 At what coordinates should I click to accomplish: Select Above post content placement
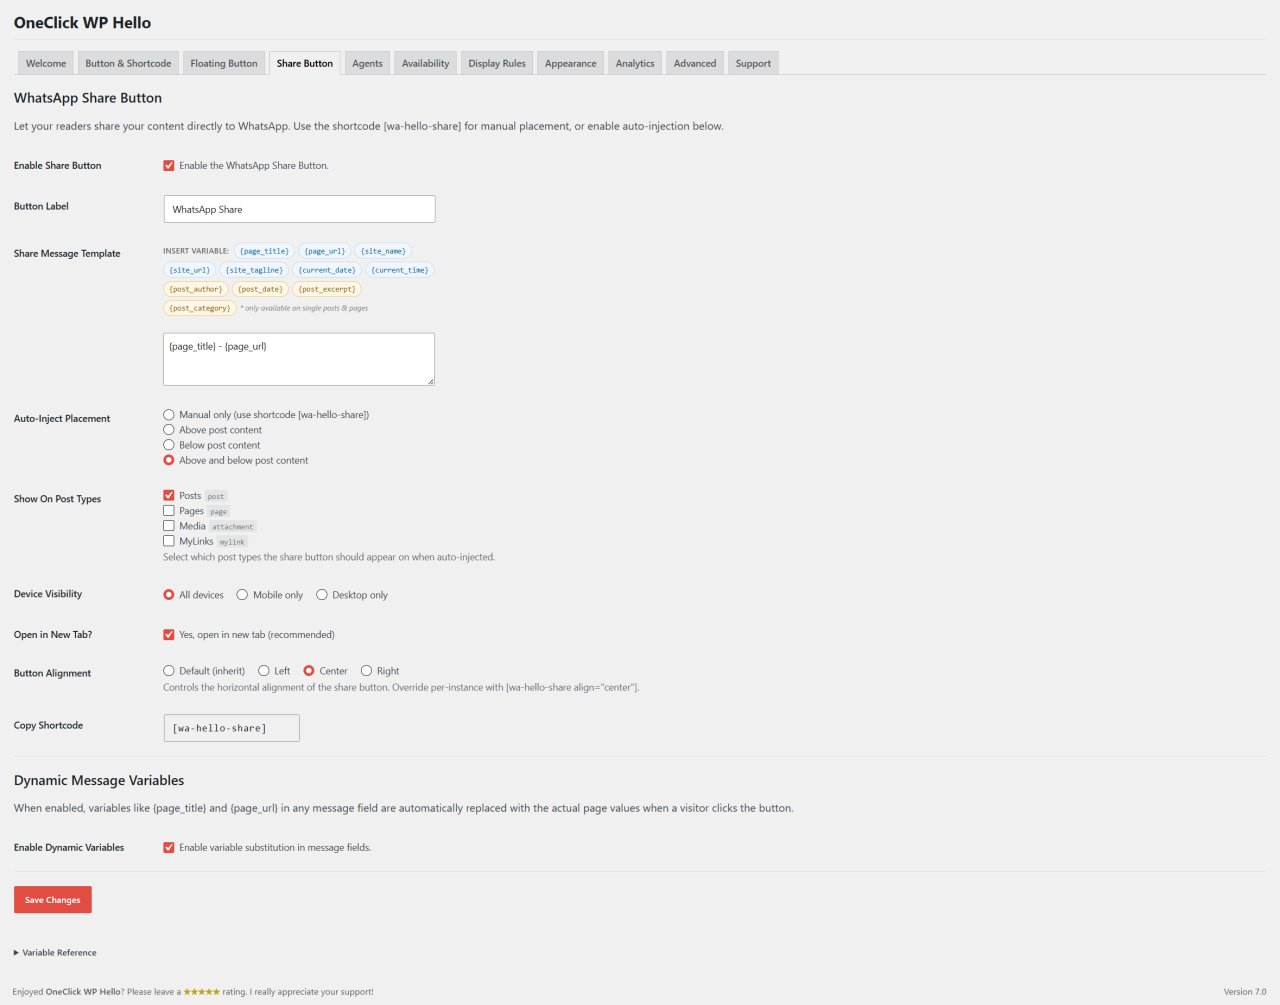[169, 430]
